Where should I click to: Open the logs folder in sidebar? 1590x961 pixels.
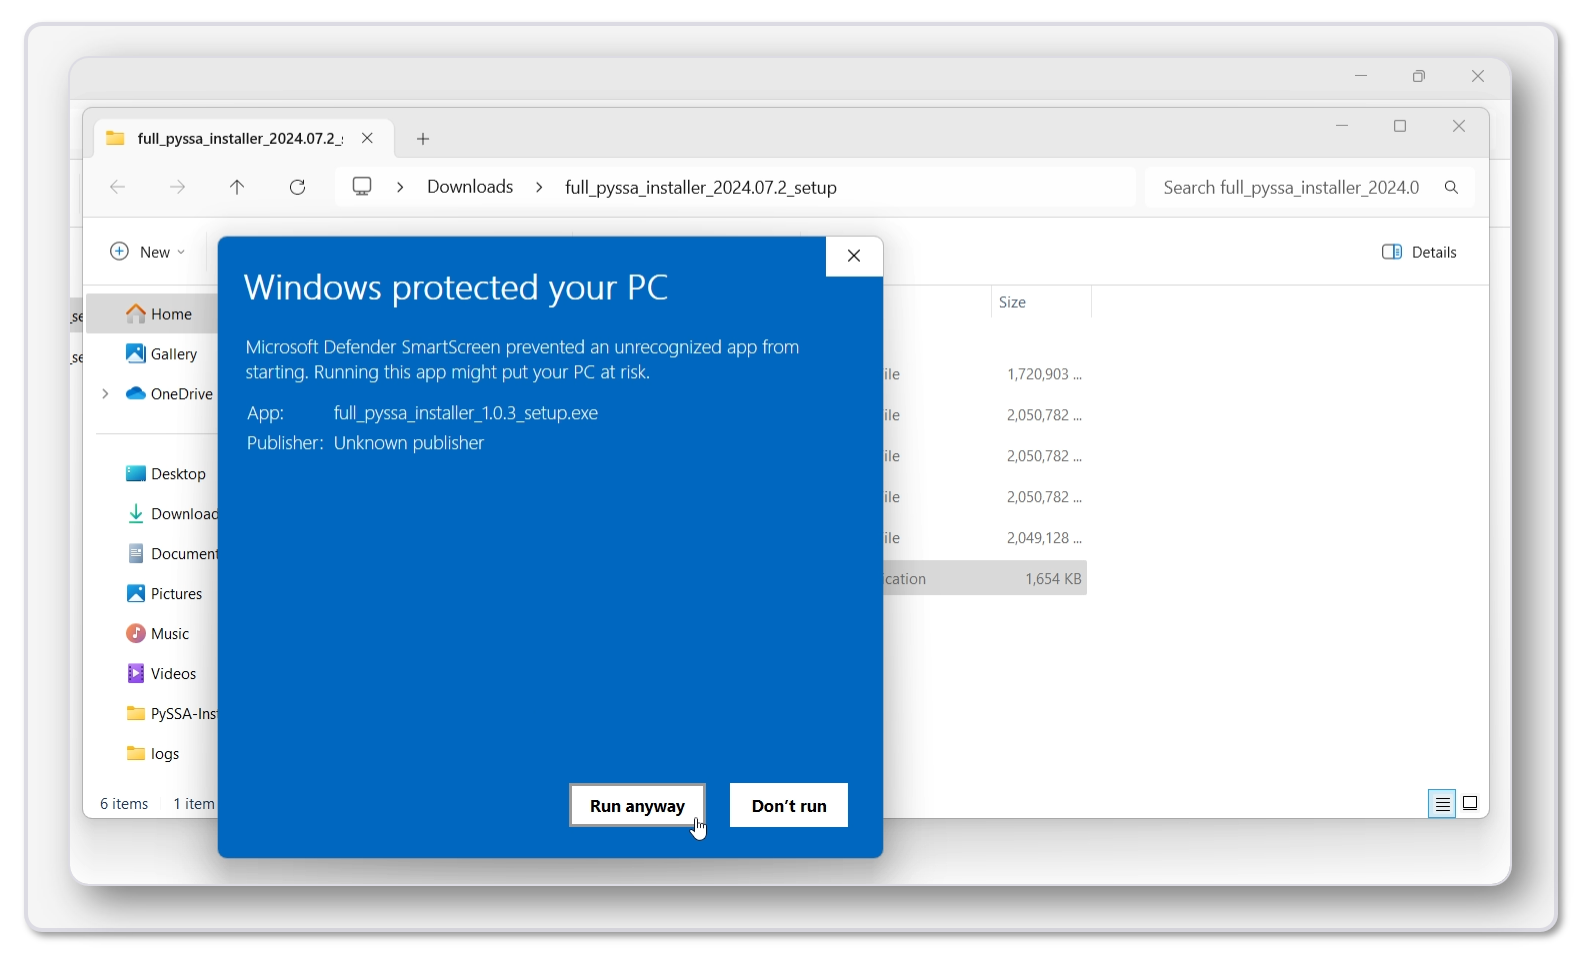[x=153, y=754]
